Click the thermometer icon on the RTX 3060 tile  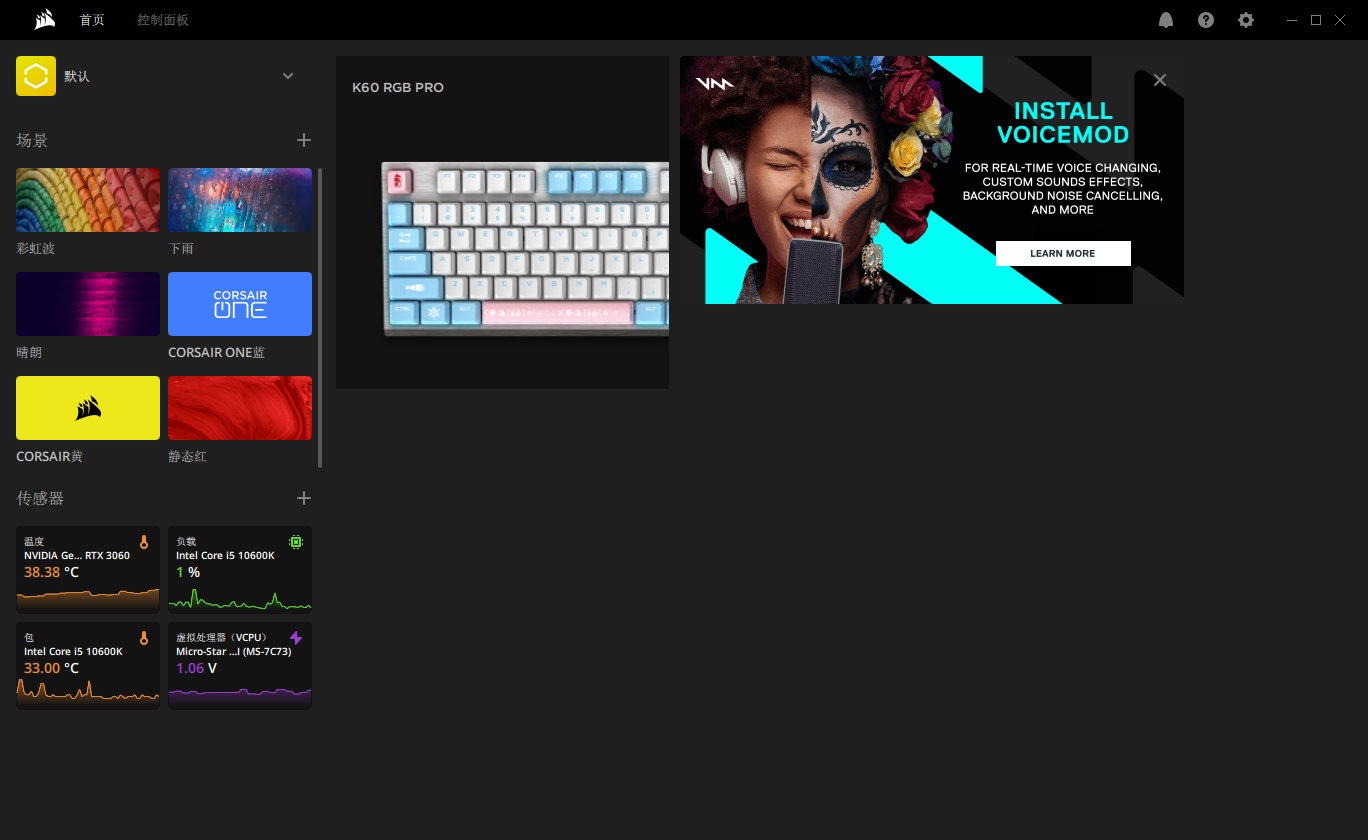144,542
